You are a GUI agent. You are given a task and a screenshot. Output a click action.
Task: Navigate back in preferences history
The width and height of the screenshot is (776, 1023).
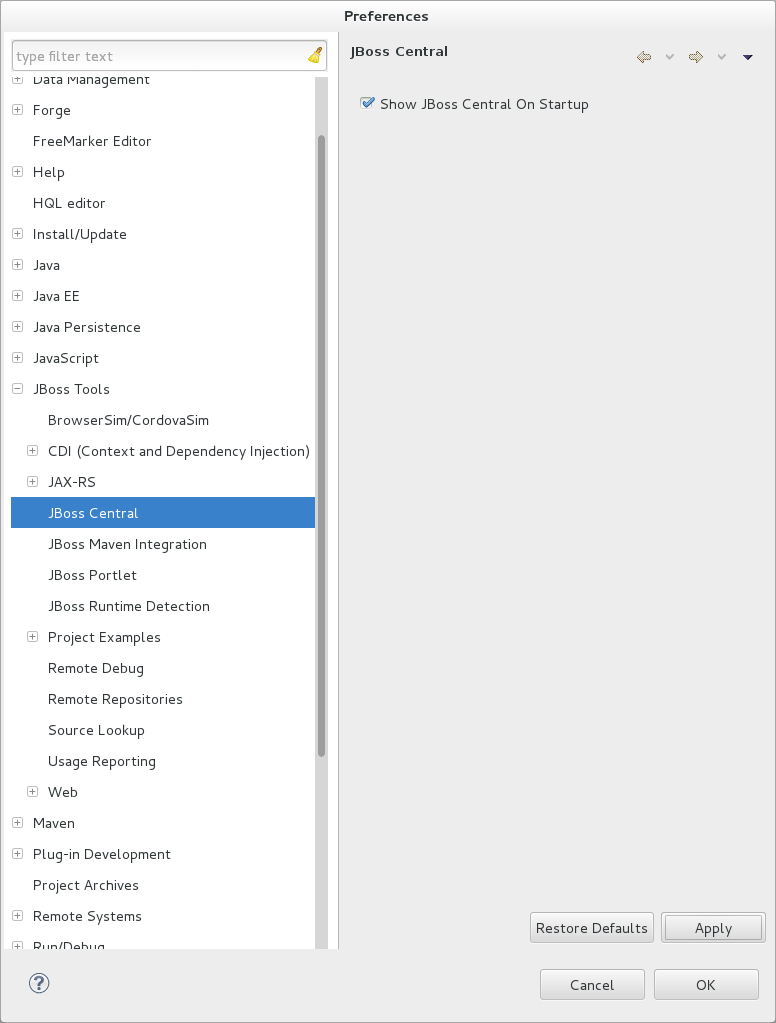643,57
